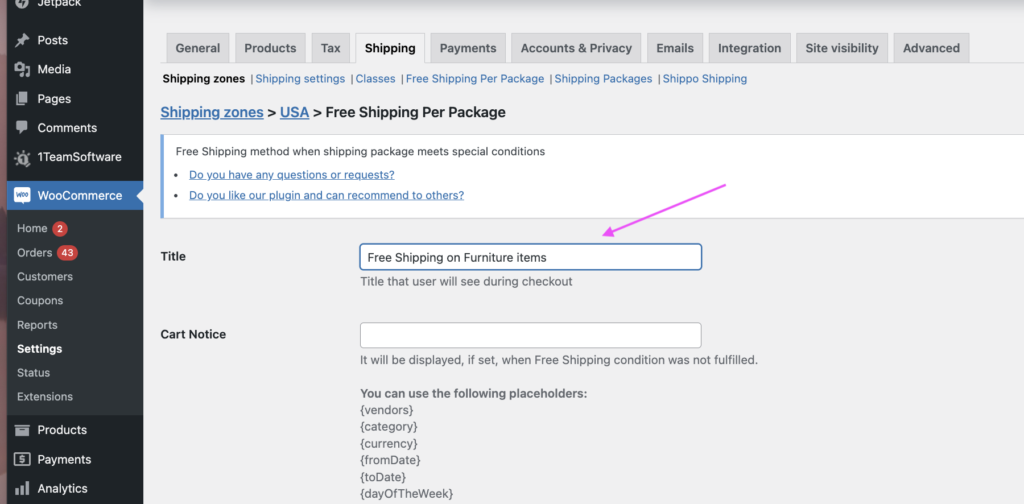This screenshot has height=504, width=1024.
Task: Click the 1TeamSoftware gear icon
Action: [x=22, y=157]
